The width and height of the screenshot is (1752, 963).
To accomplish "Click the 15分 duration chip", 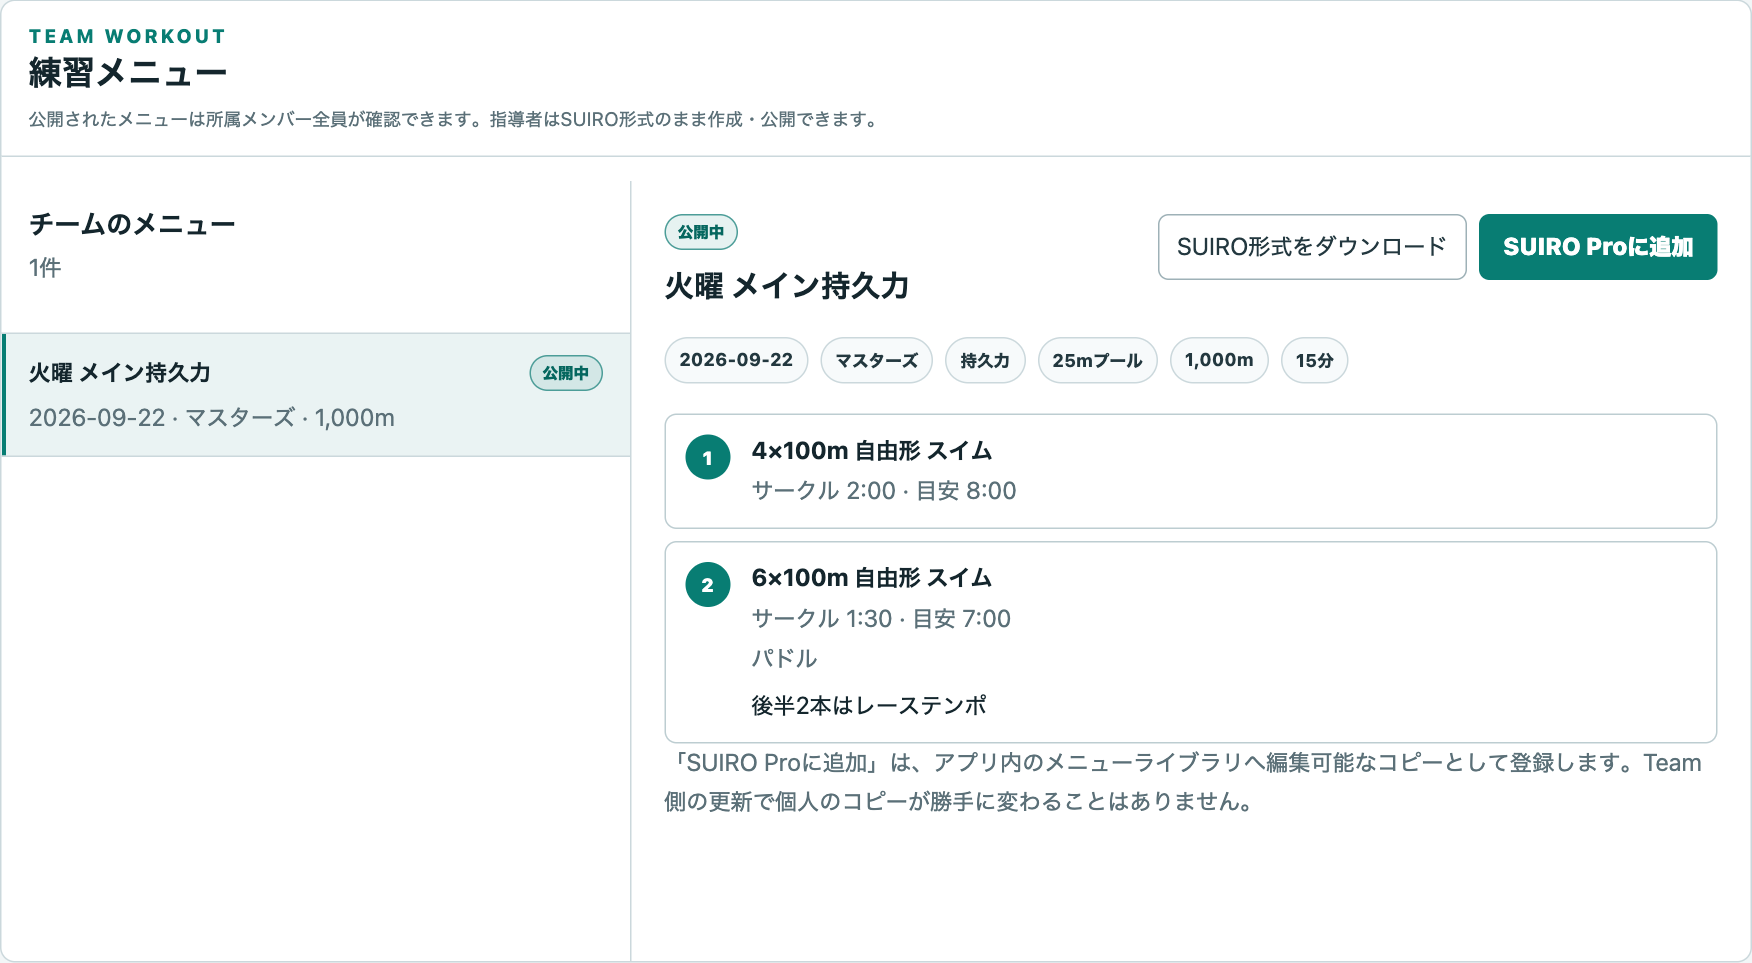I will pyautogui.click(x=1315, y=360).
